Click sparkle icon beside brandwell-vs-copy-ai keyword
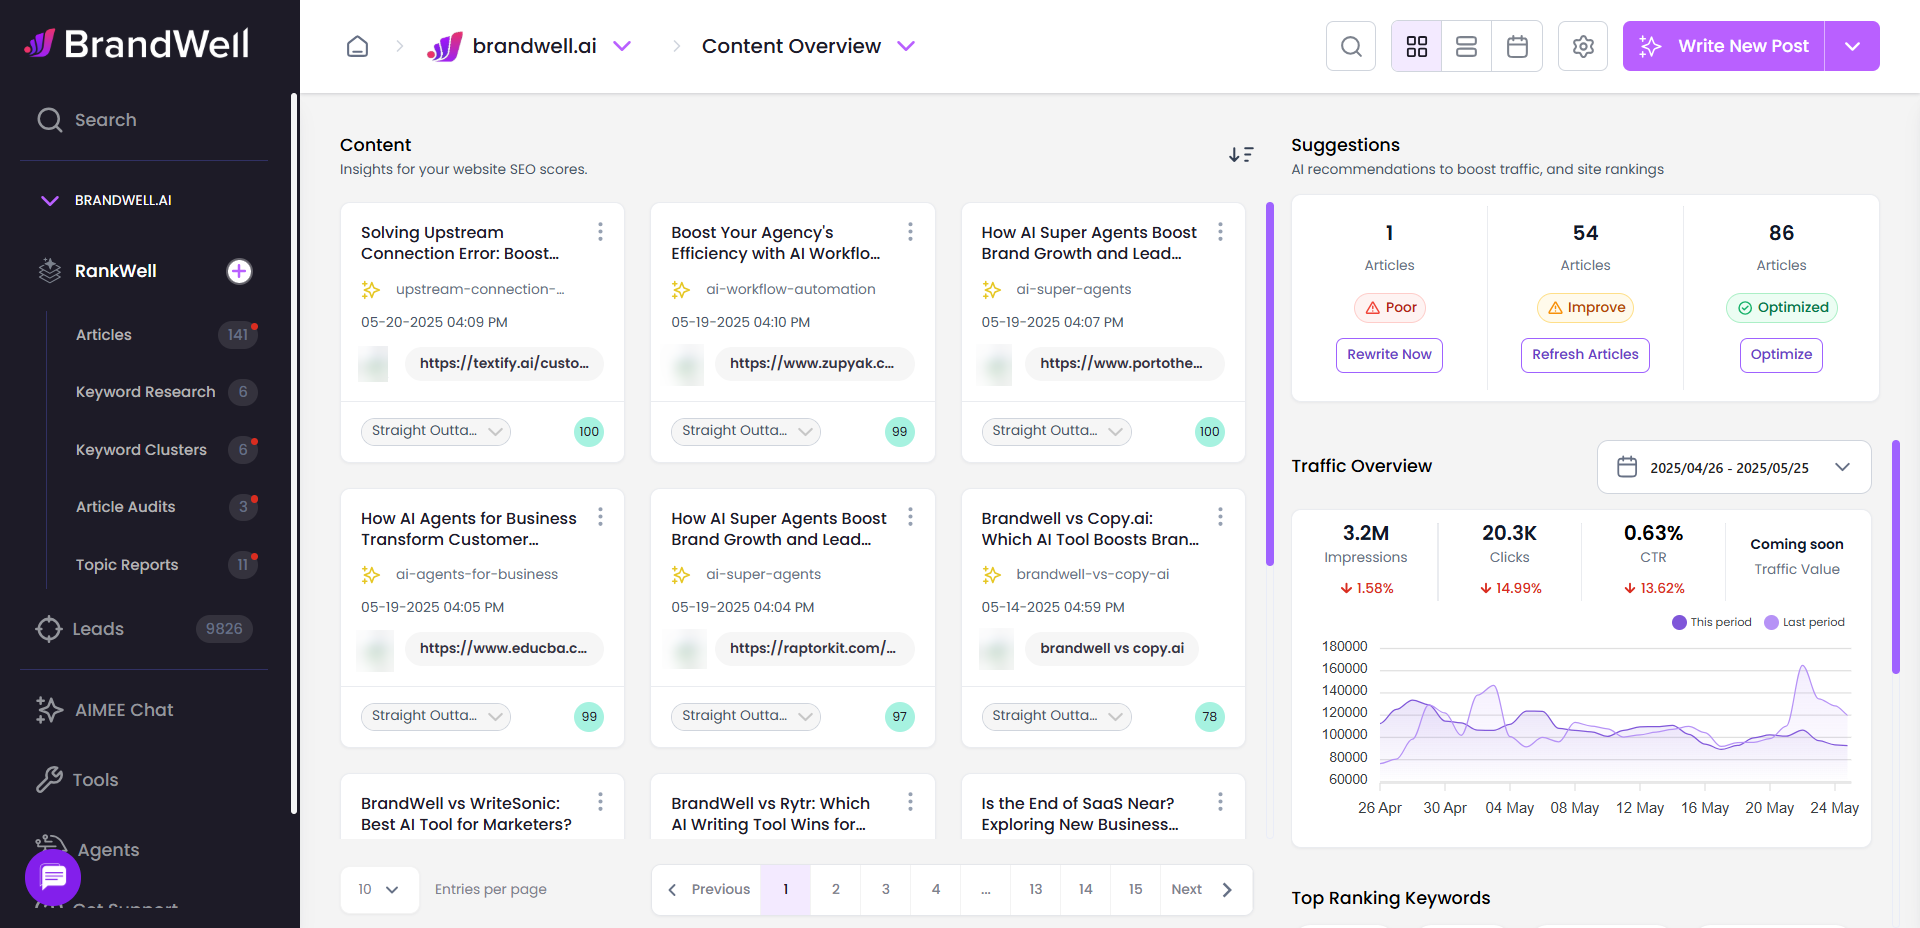 pos(991,575)
